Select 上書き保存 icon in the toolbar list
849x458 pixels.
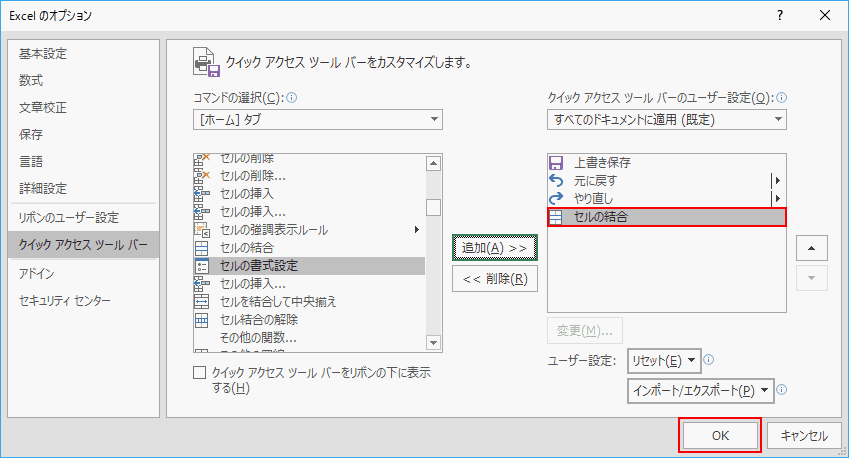556,162
